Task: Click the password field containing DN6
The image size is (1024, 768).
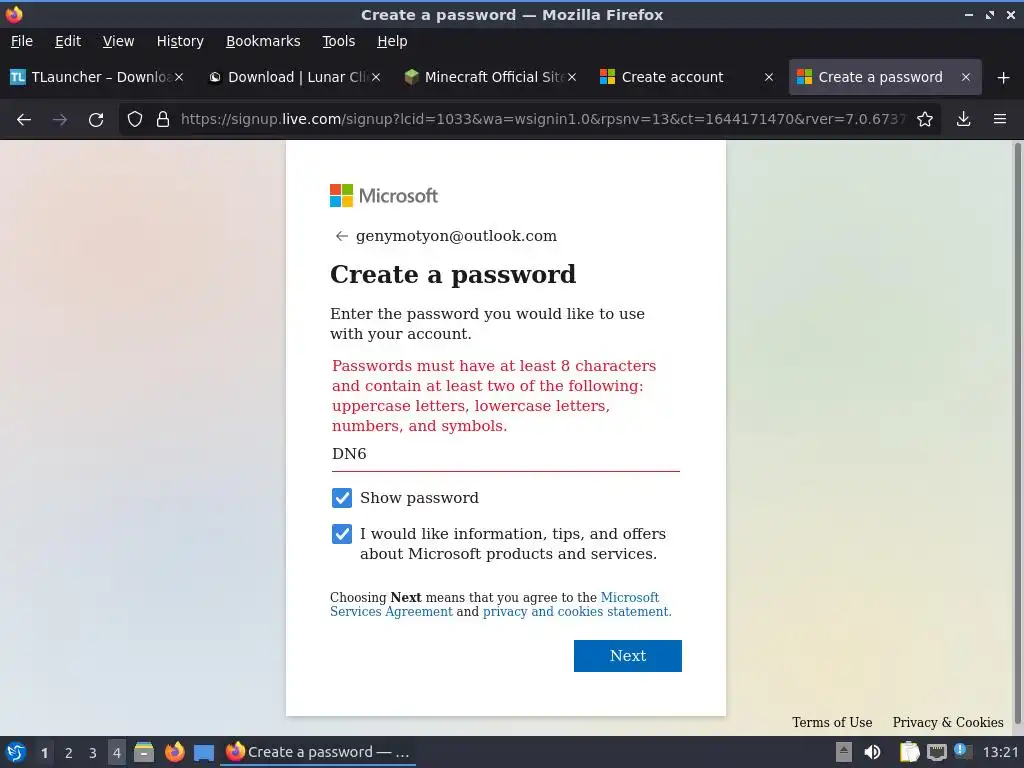Action: click(x=505, y=454)
